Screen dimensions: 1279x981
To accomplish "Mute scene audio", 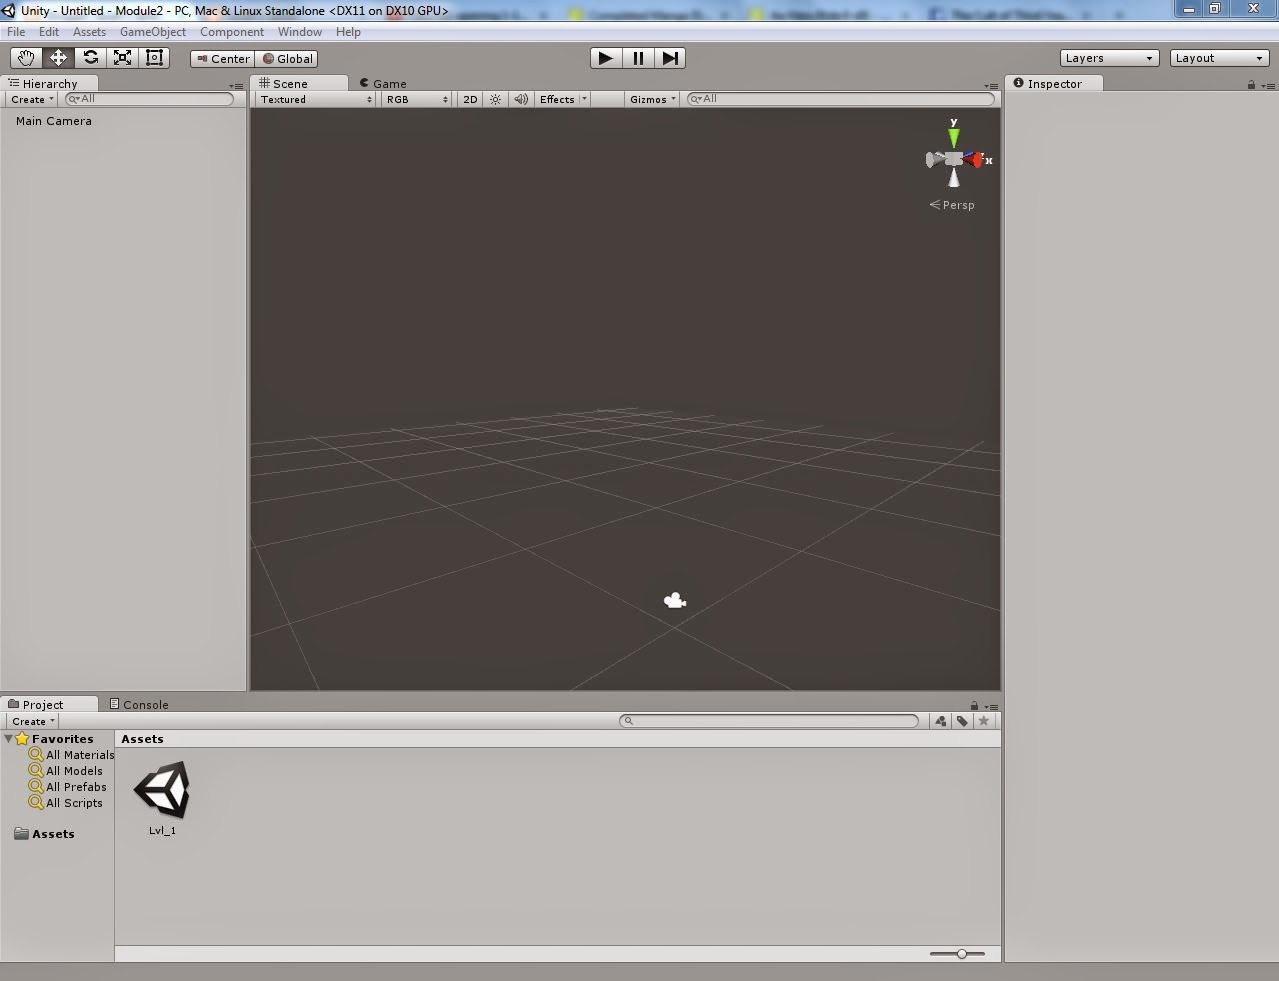I will coord(520,99).
